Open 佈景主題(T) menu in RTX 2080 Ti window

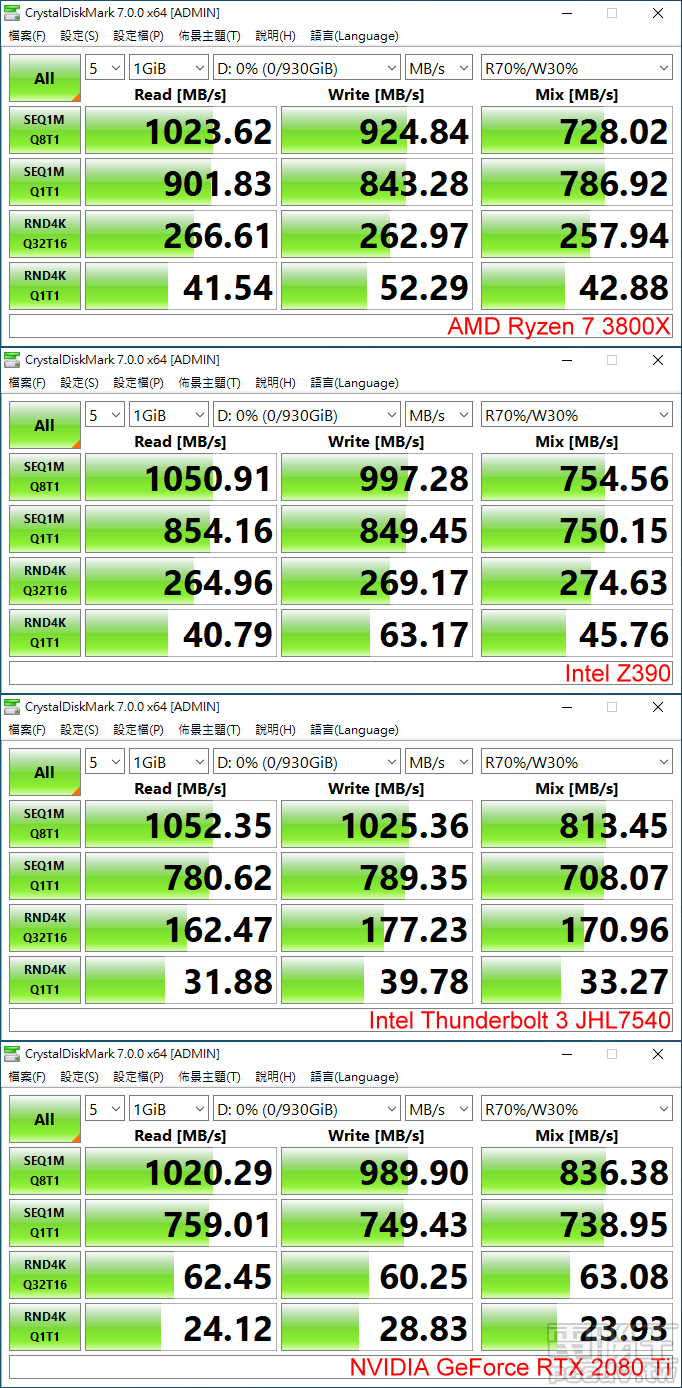point(209,1077)
